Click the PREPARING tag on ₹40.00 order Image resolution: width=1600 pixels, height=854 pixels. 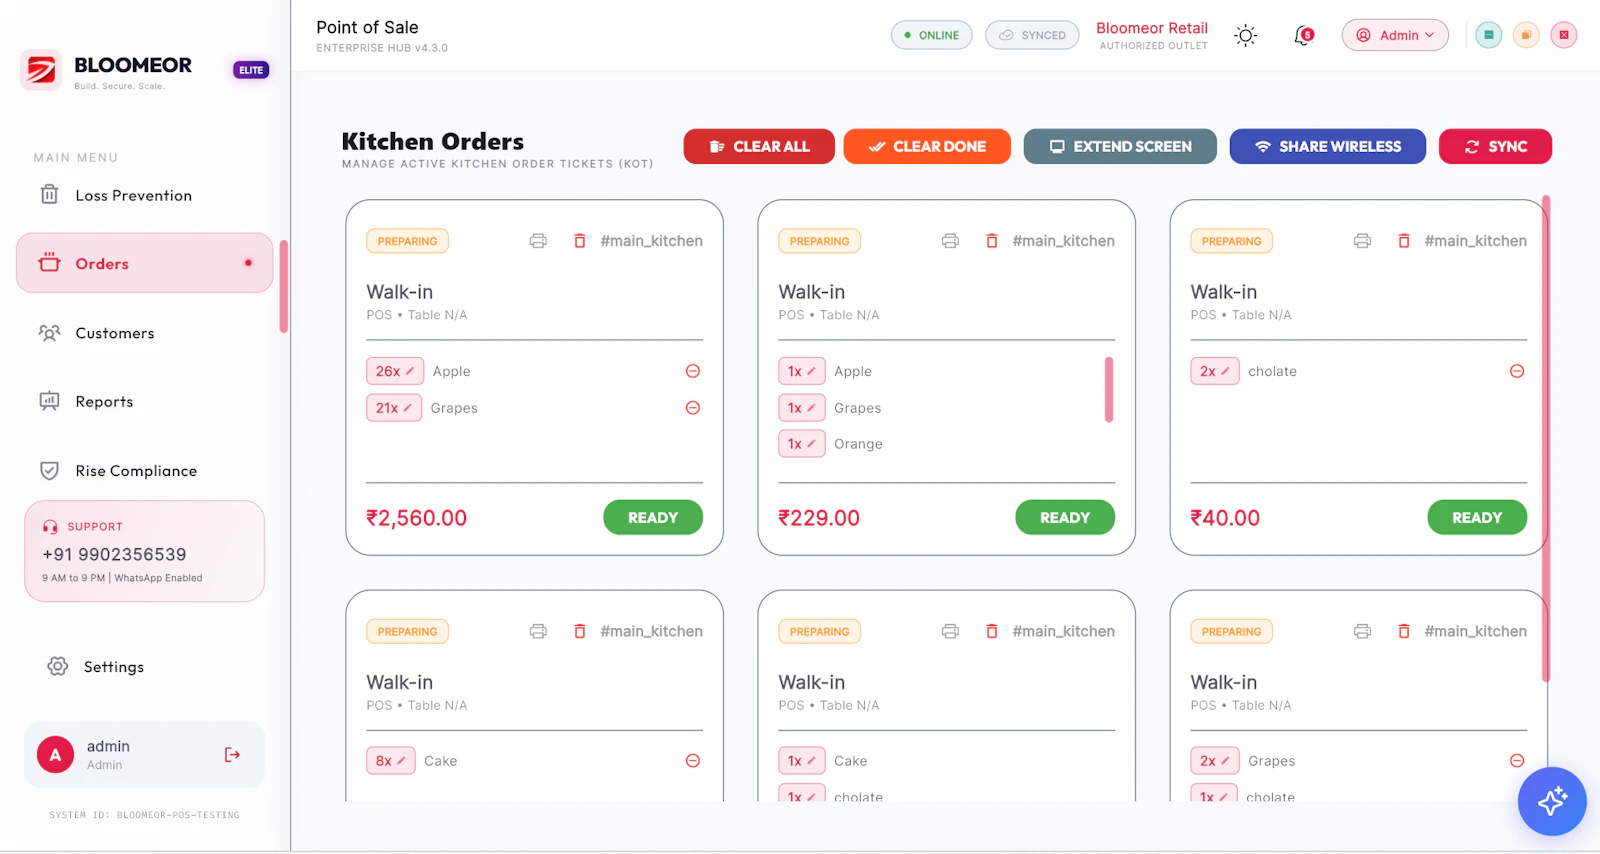click(x=1232, y=241)
